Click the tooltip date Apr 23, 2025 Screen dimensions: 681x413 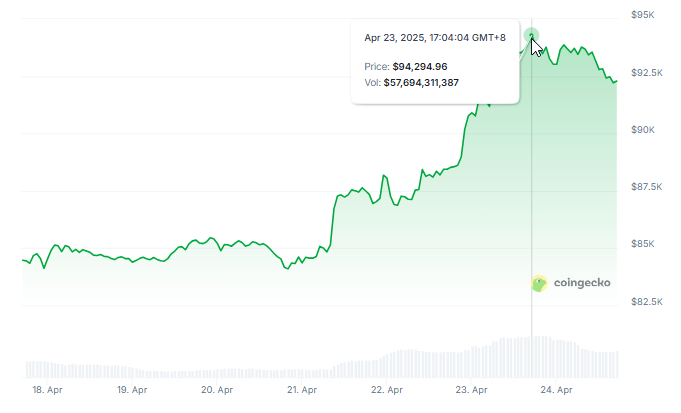pos(393,38)
